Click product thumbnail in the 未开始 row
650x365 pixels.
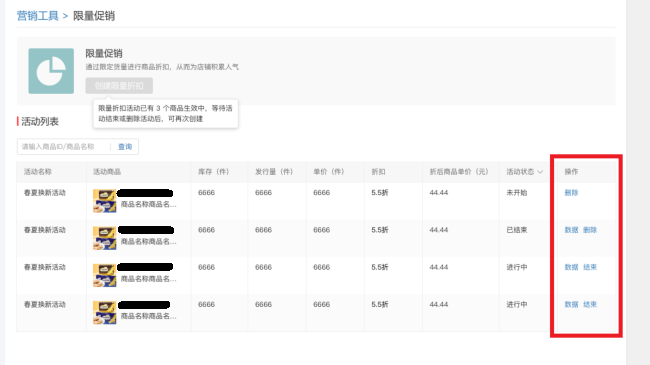(104, 201)
